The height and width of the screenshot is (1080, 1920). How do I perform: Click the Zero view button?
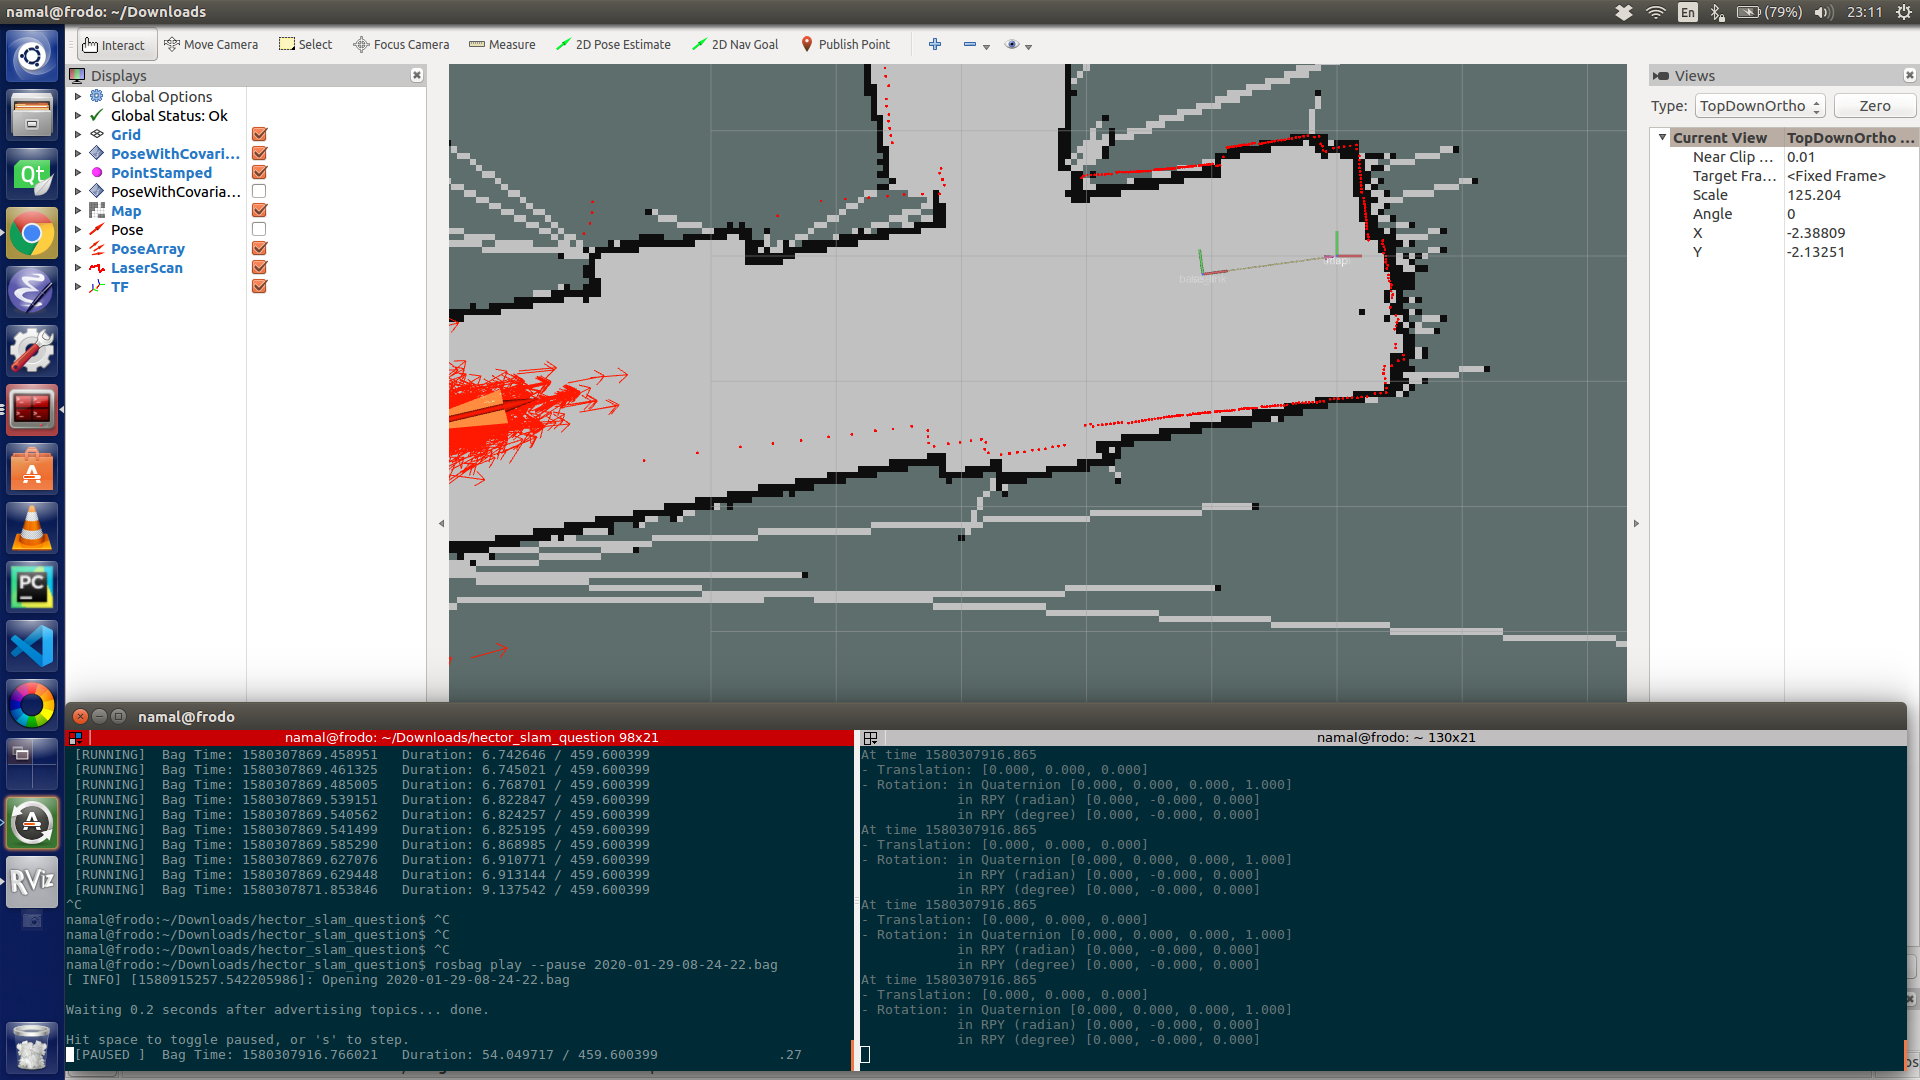(x=1875, y=106)
